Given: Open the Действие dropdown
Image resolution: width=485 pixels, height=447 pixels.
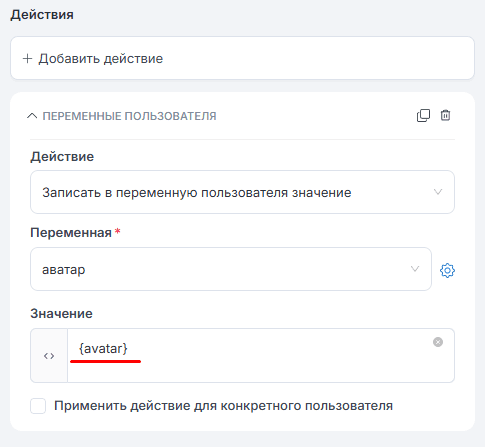Looking at the screenshot, I should (x=242, y=192).
